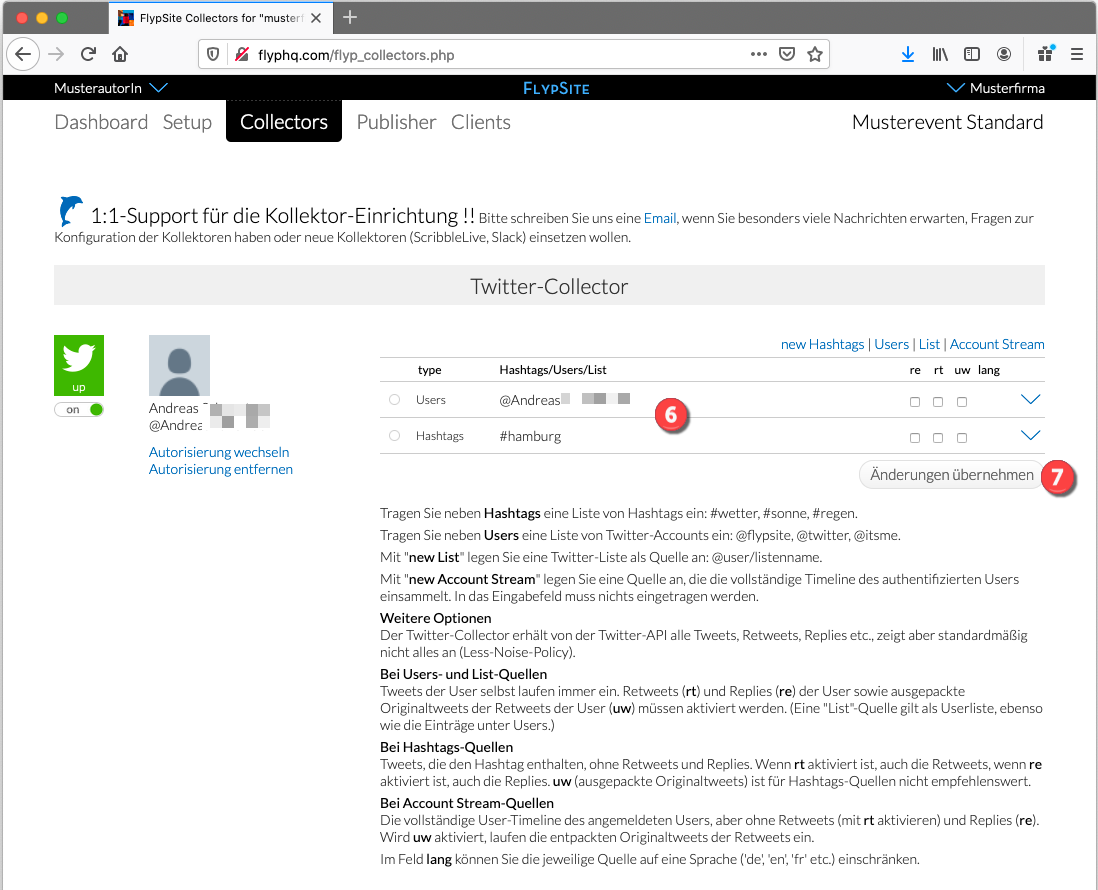
Task: Go to the Dashboard tab
Action: pyautogui.click(x=101, y=122)
